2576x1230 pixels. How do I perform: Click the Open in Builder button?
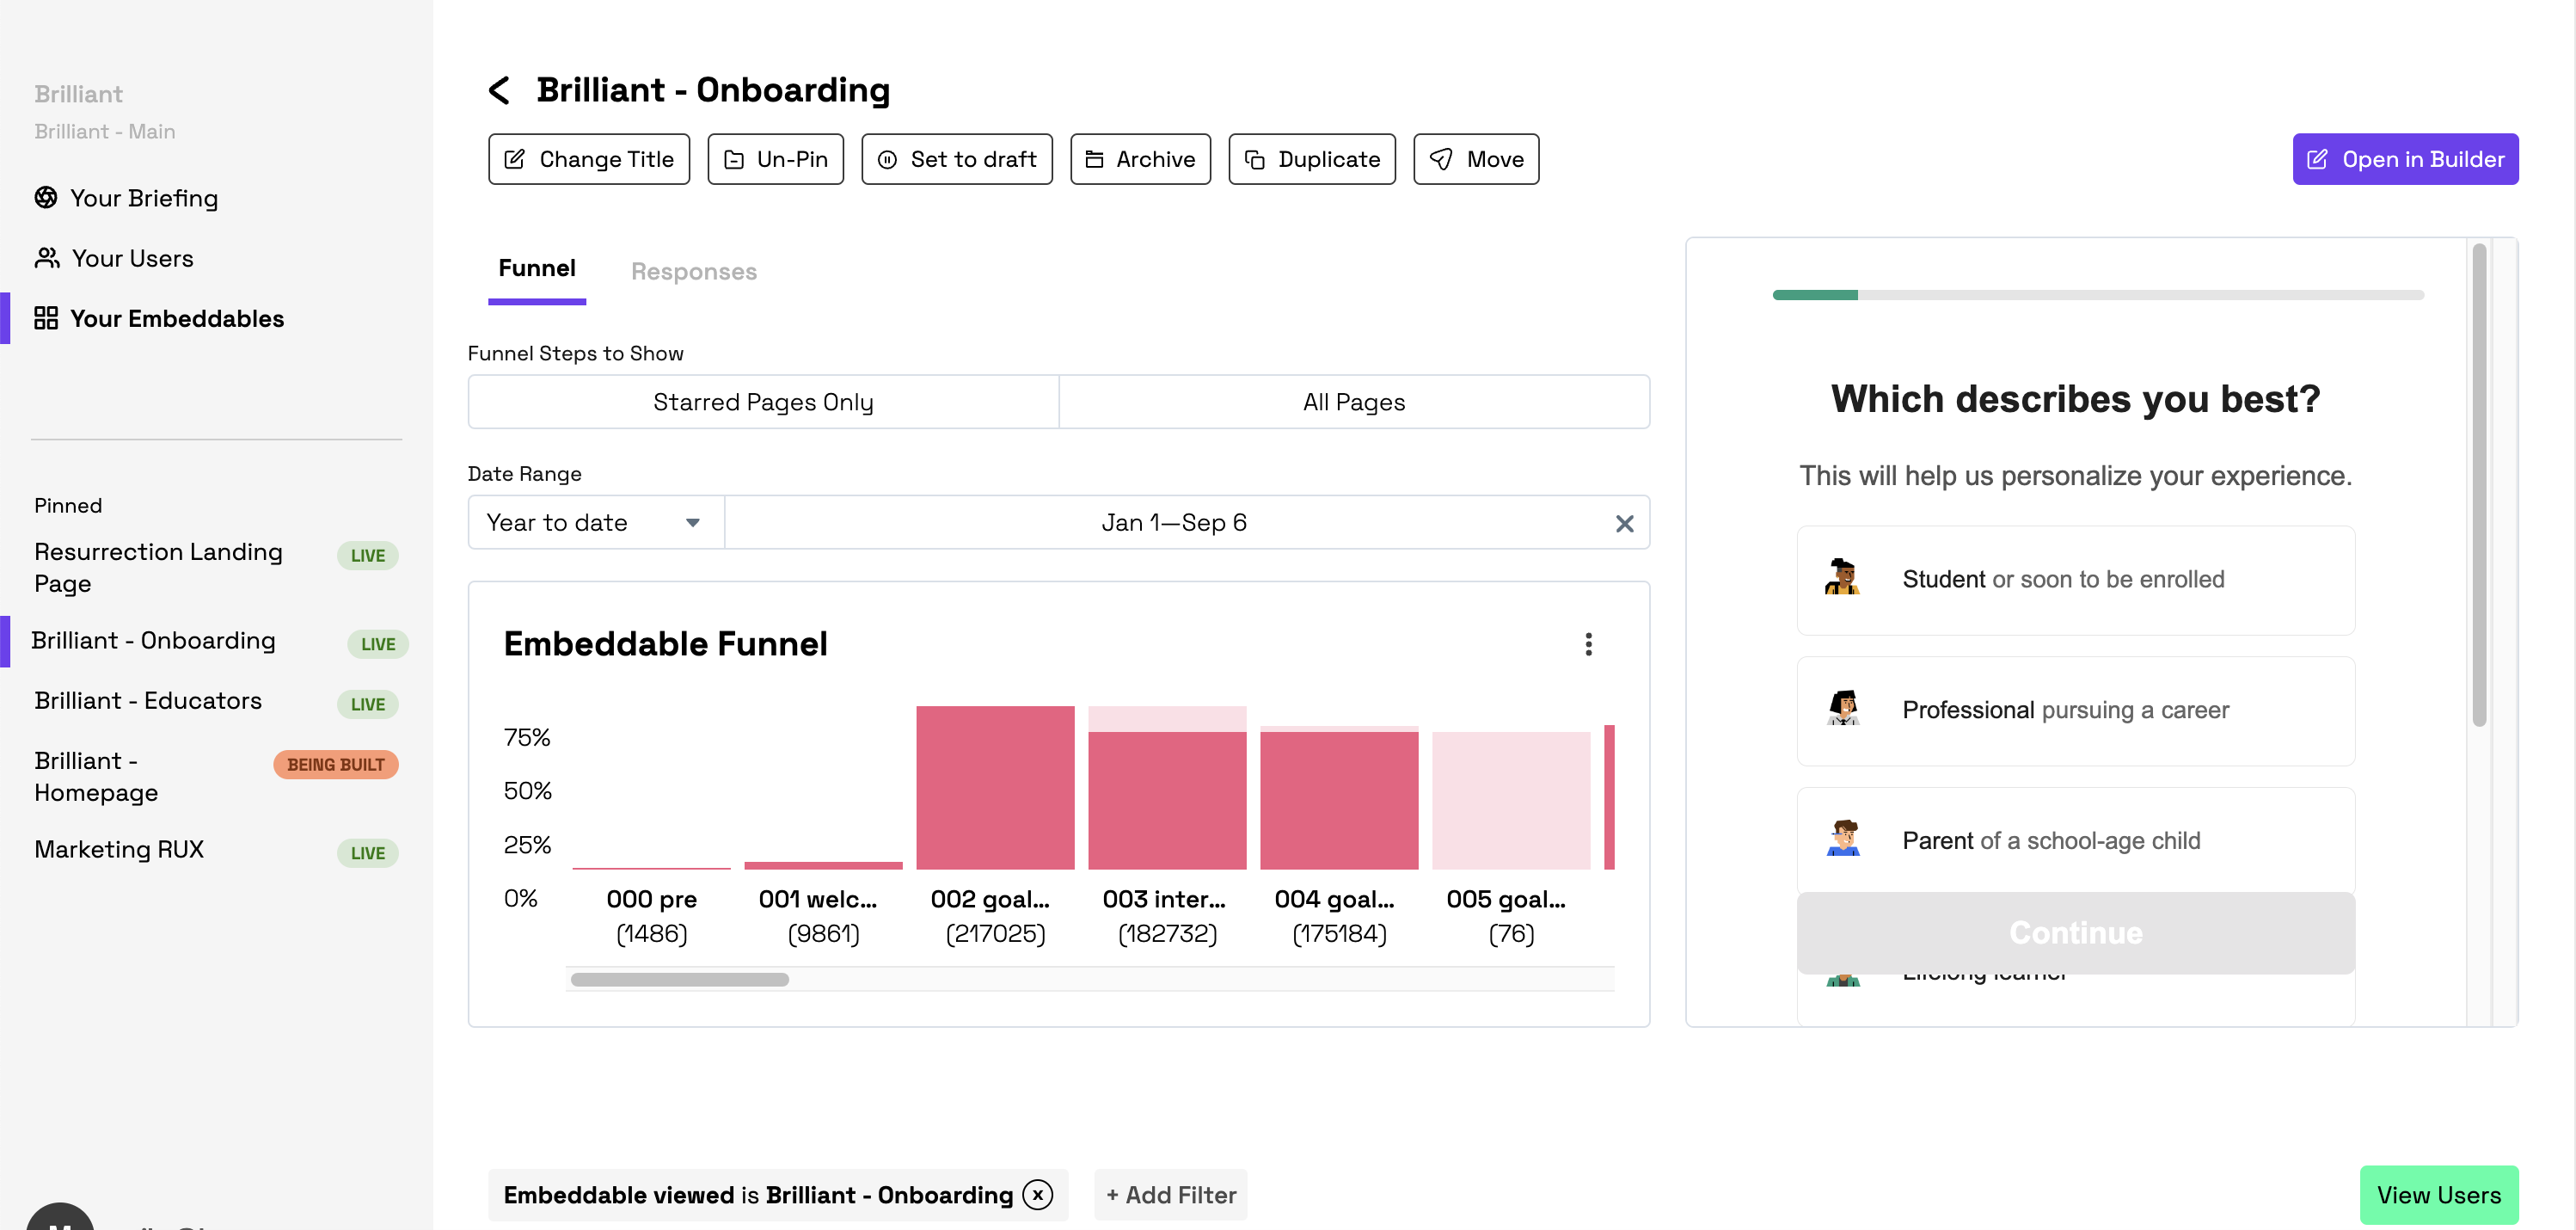click(2404, 159)
